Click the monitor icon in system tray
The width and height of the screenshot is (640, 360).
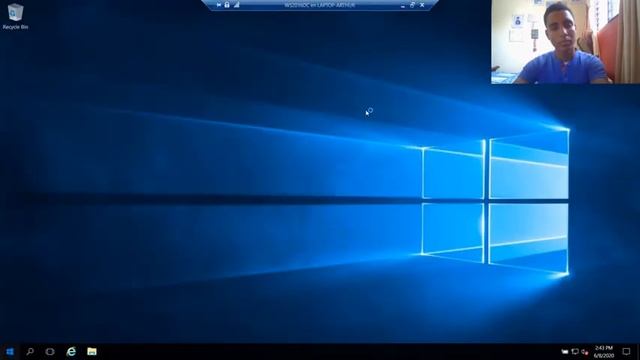(575, 351)
